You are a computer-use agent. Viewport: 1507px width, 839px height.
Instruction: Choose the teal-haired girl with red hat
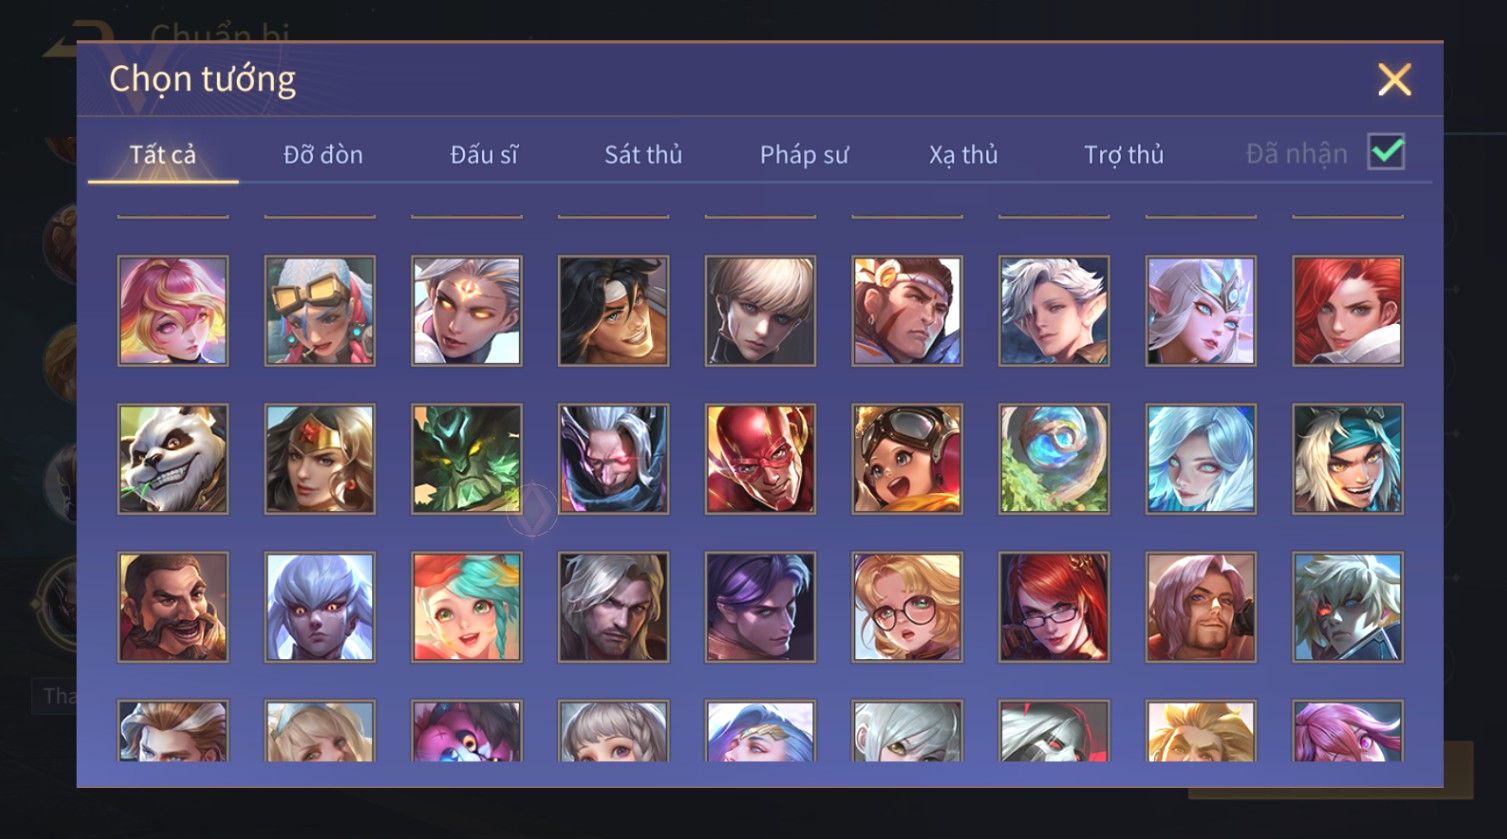point(467,607)
